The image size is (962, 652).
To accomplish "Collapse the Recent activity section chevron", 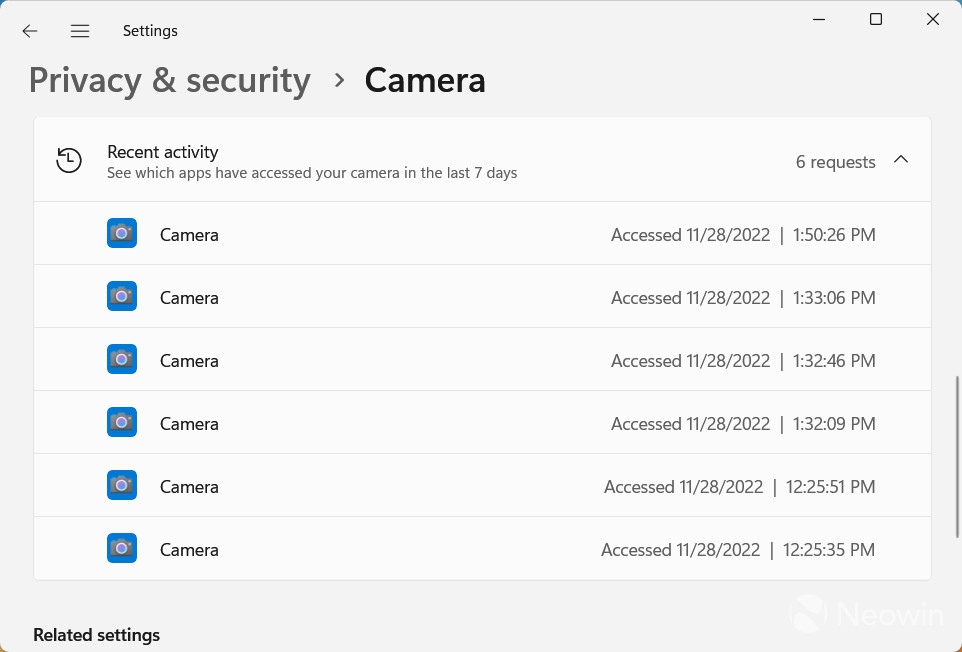I will 901,159.
